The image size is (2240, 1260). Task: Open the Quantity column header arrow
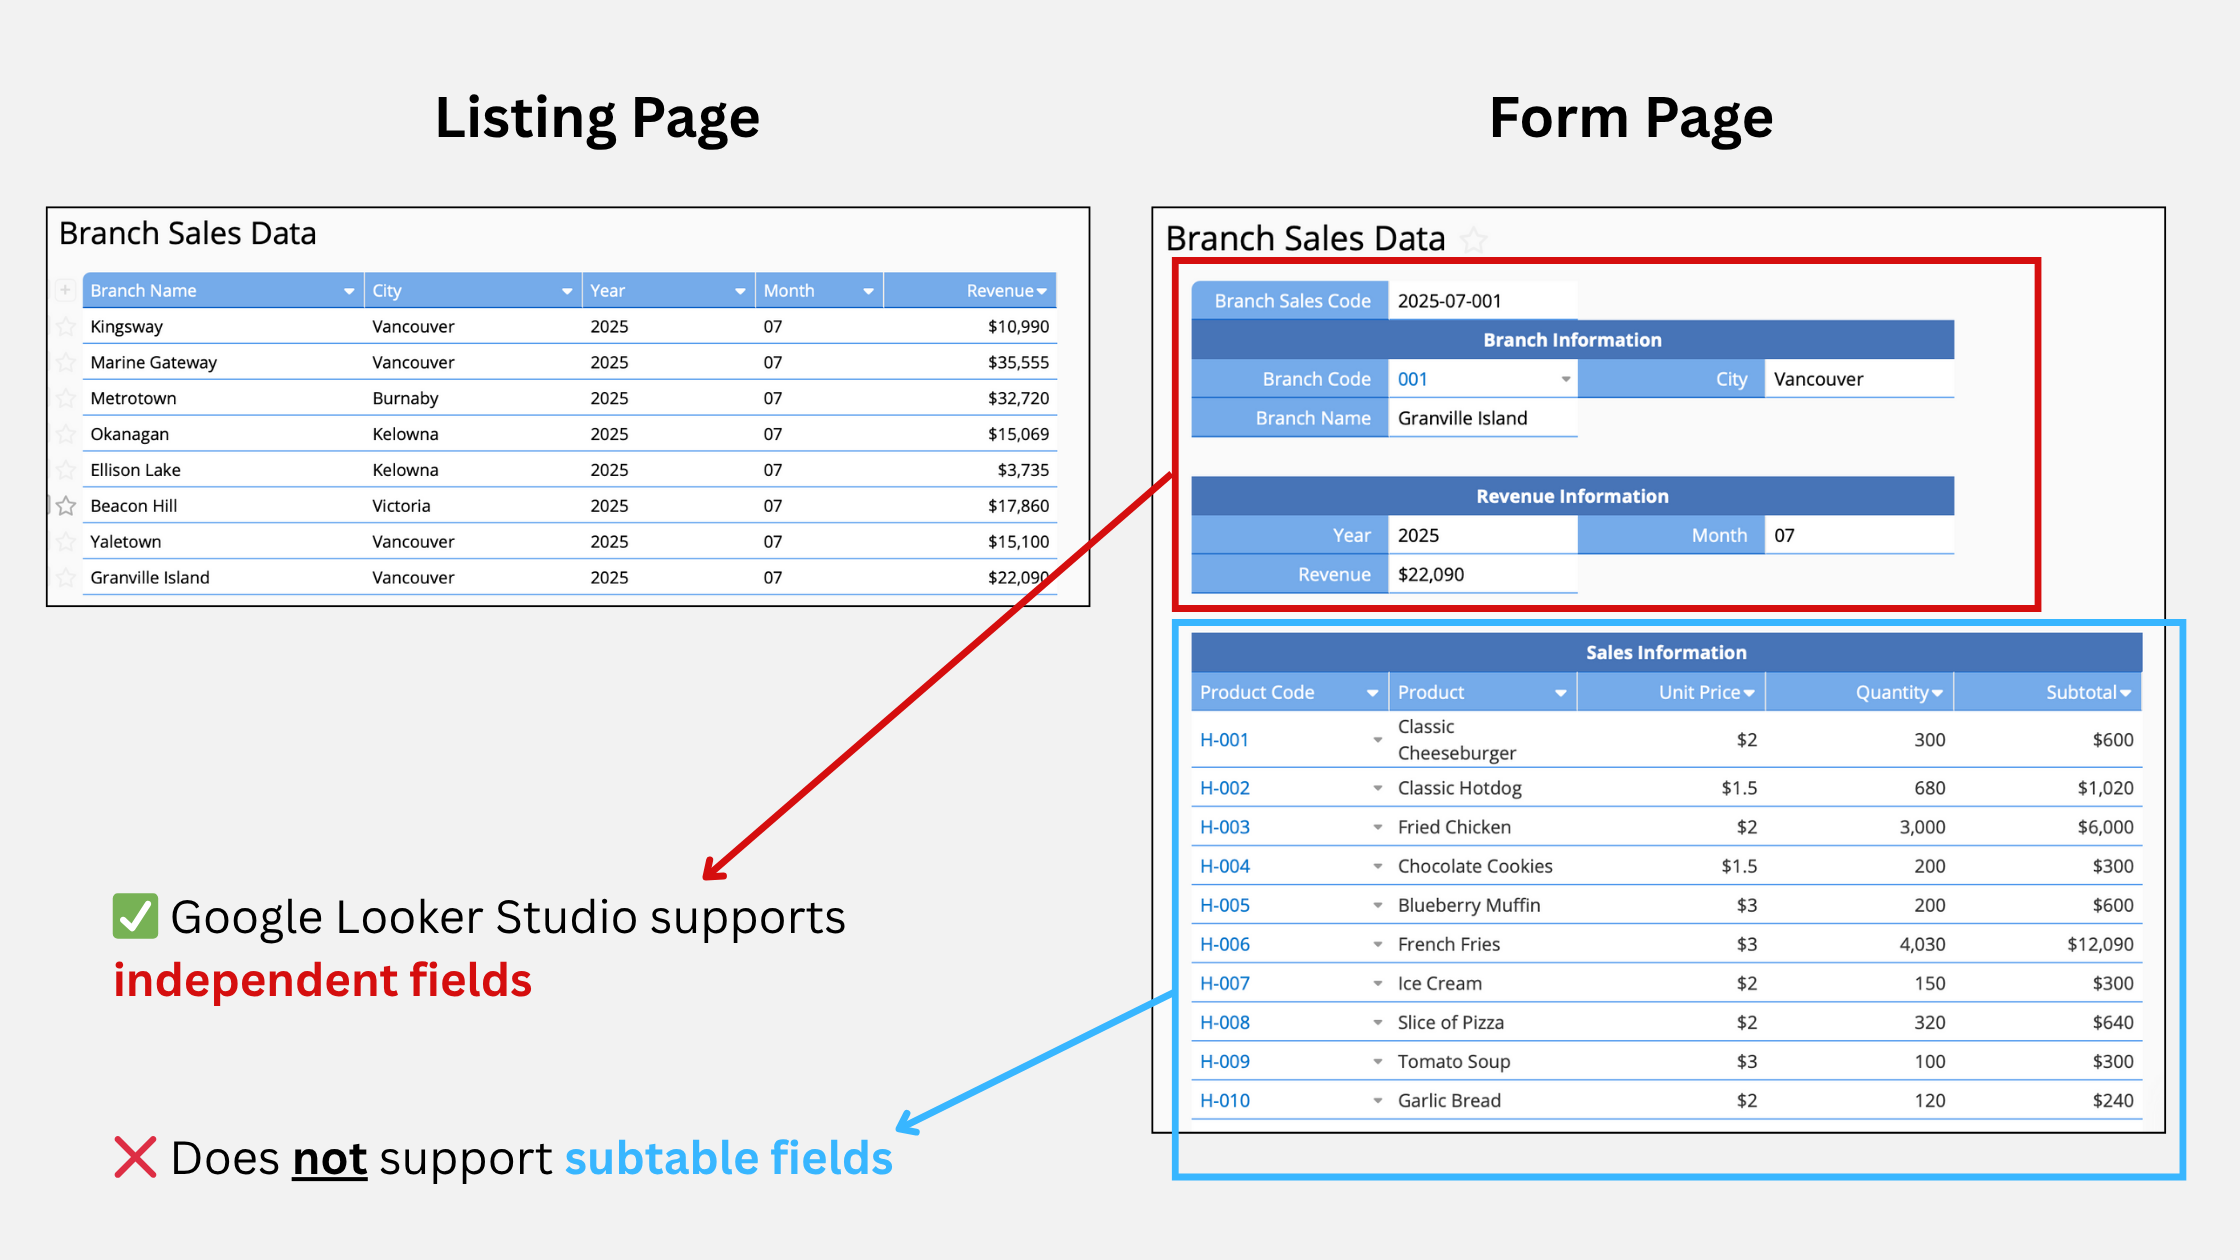coord(1937,693)
